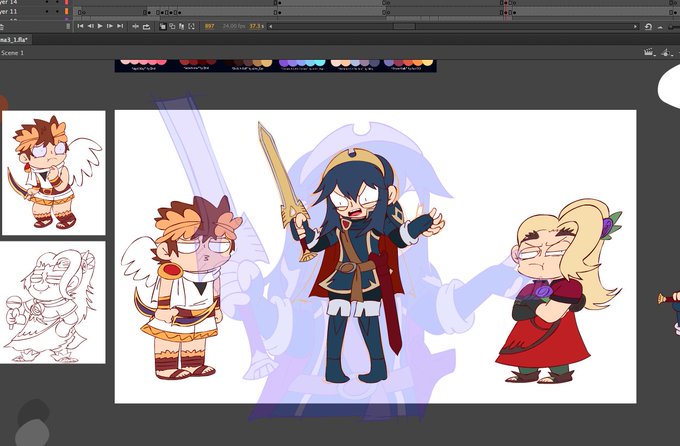Select the Palutena line-art sketch thumbnail
This screenshot has height=446, width=680.
pos(52,302)
